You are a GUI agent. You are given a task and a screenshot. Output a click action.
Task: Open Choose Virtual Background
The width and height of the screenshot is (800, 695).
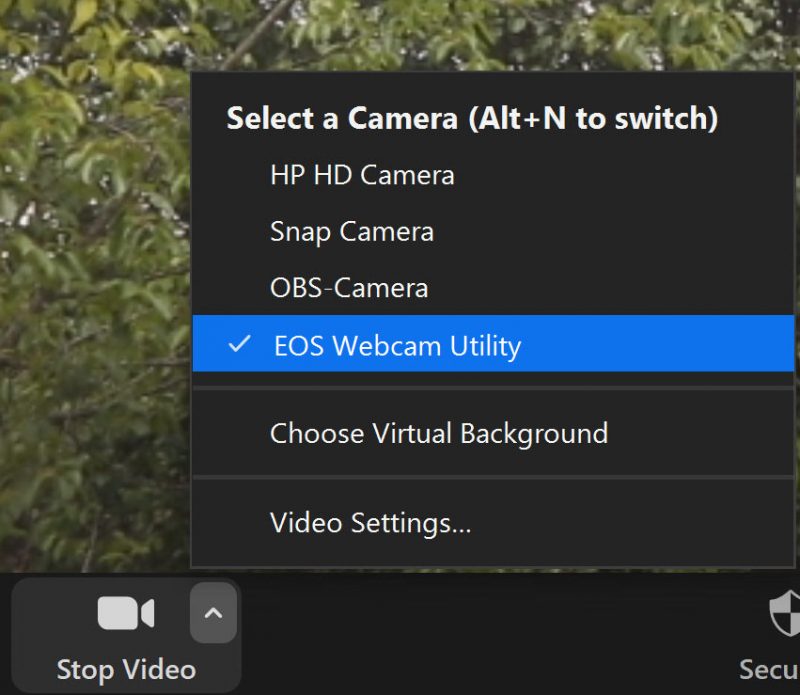pyautogui.click(x=438, y=433)
